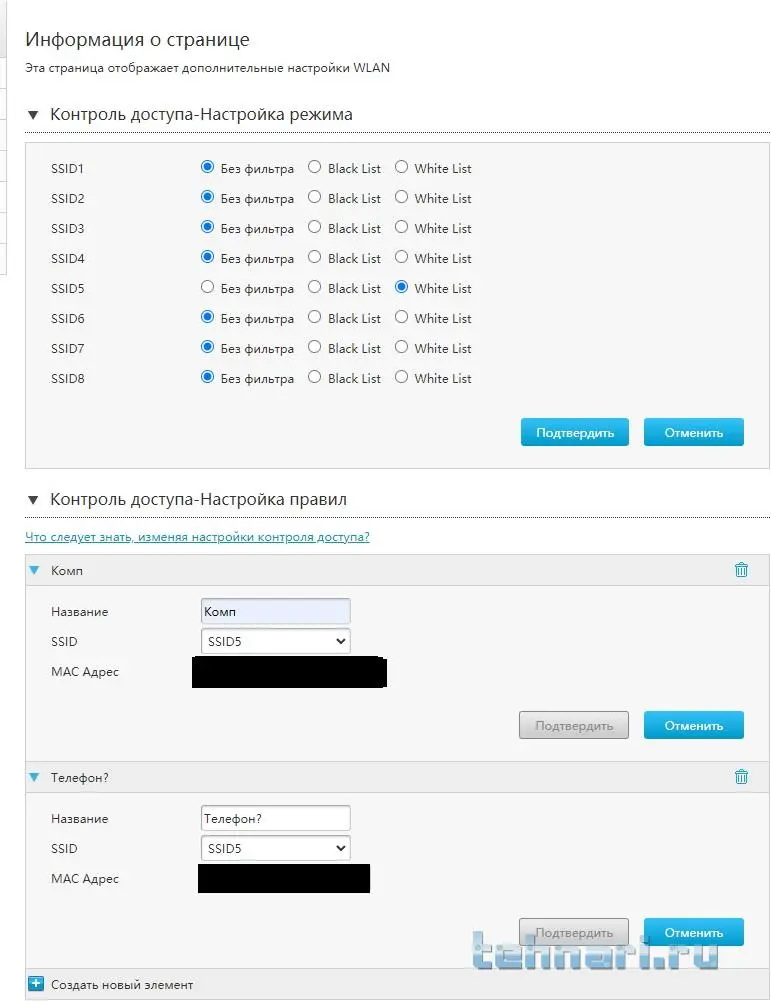Collapse the Комп rule triangle

34,570
